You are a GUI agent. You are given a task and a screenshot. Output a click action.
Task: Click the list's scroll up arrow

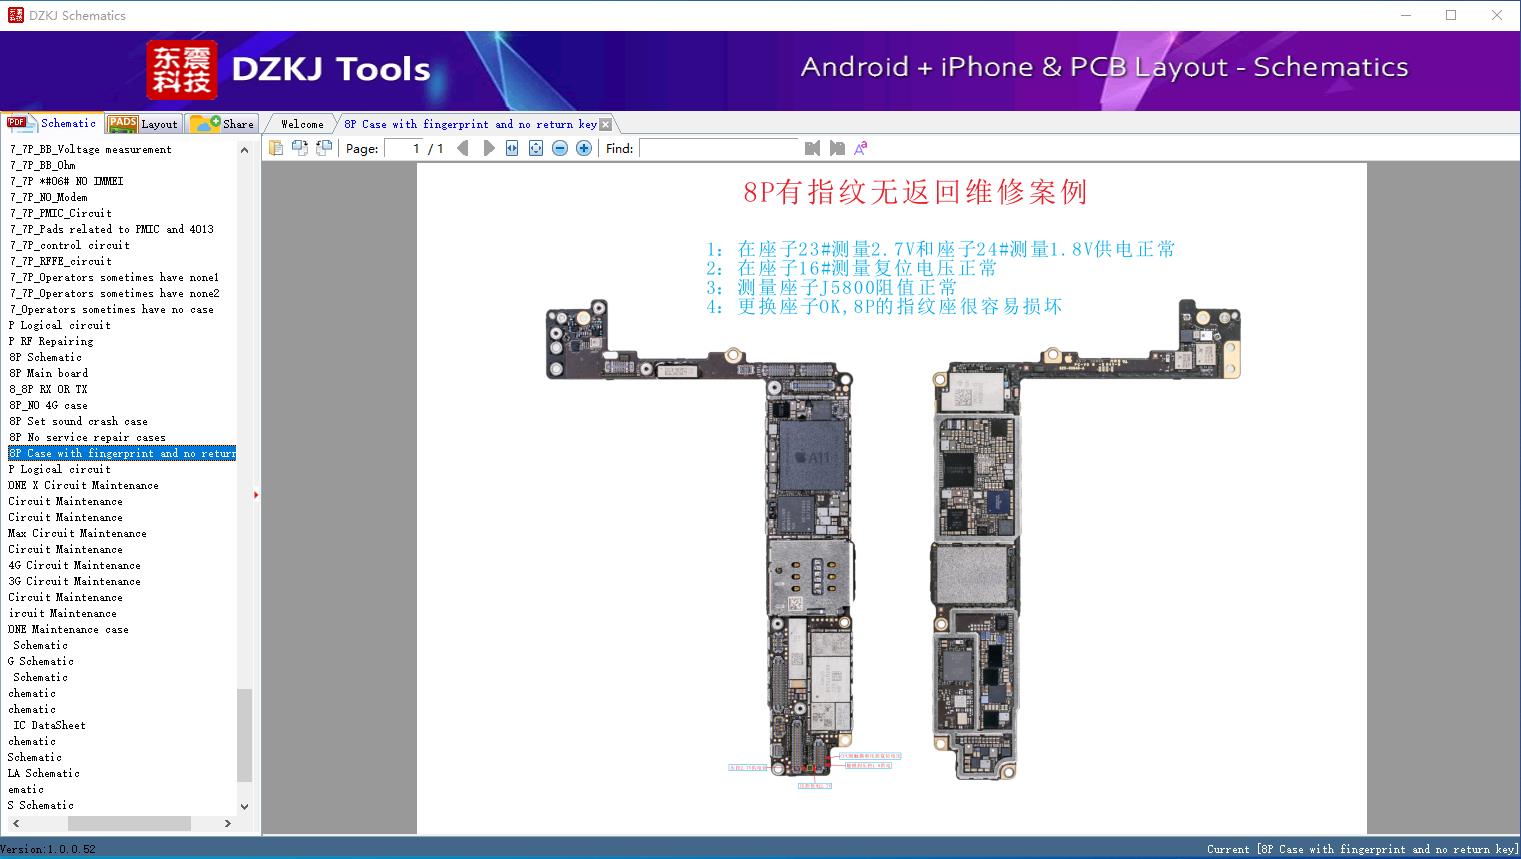click(245, 150)
